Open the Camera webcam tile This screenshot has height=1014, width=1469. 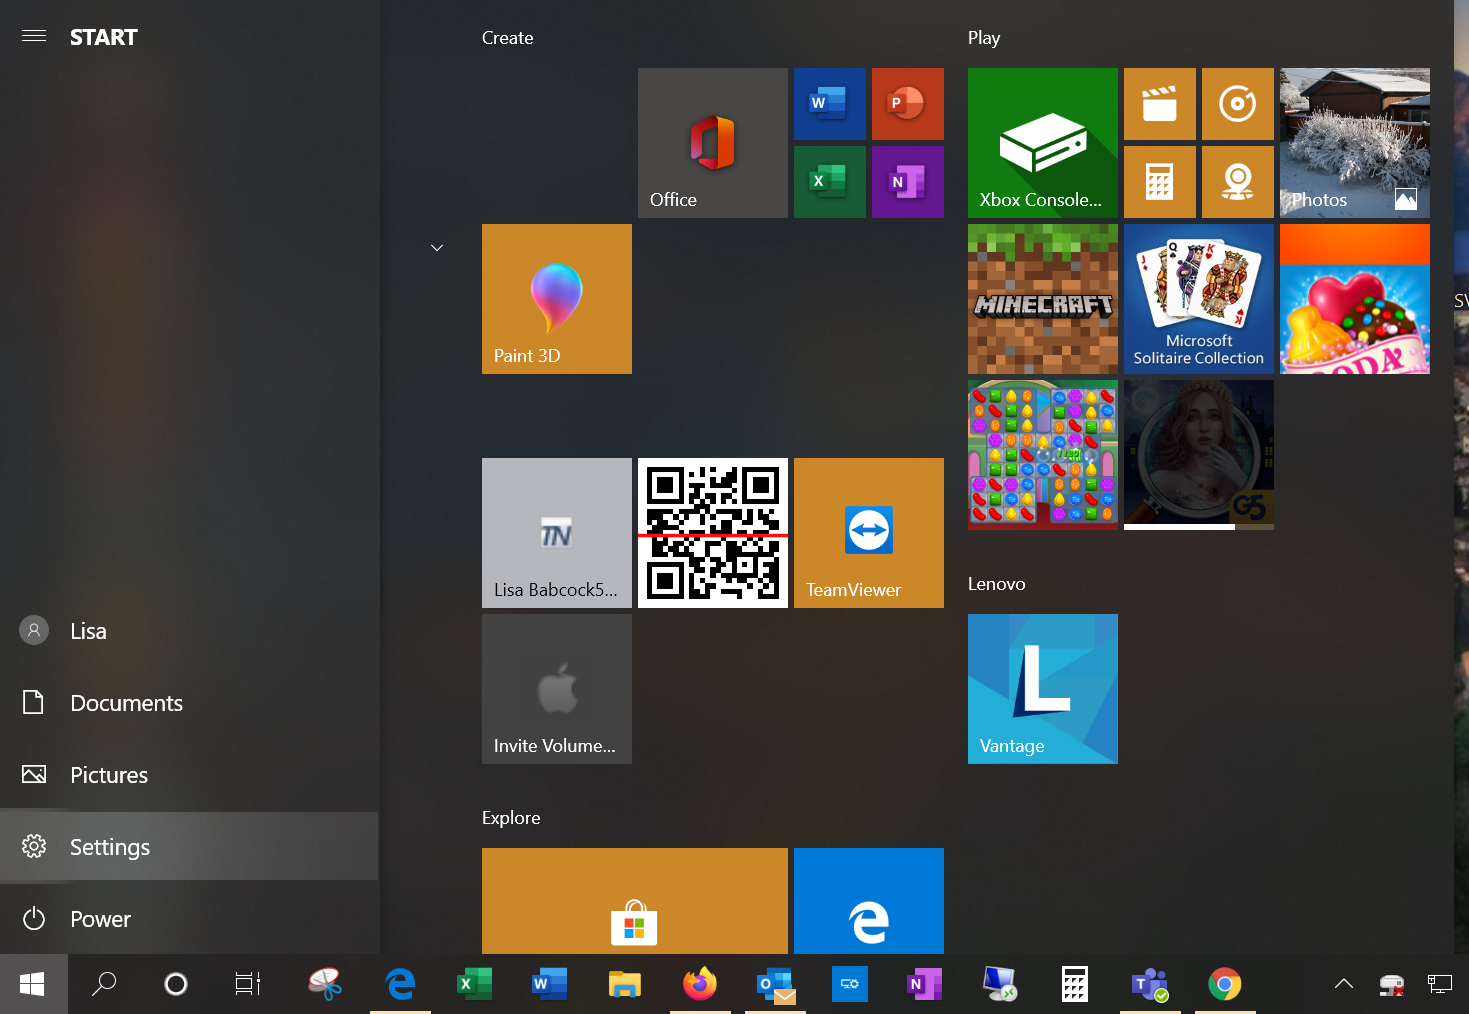pyautogui.click(x=1237, y=182)
